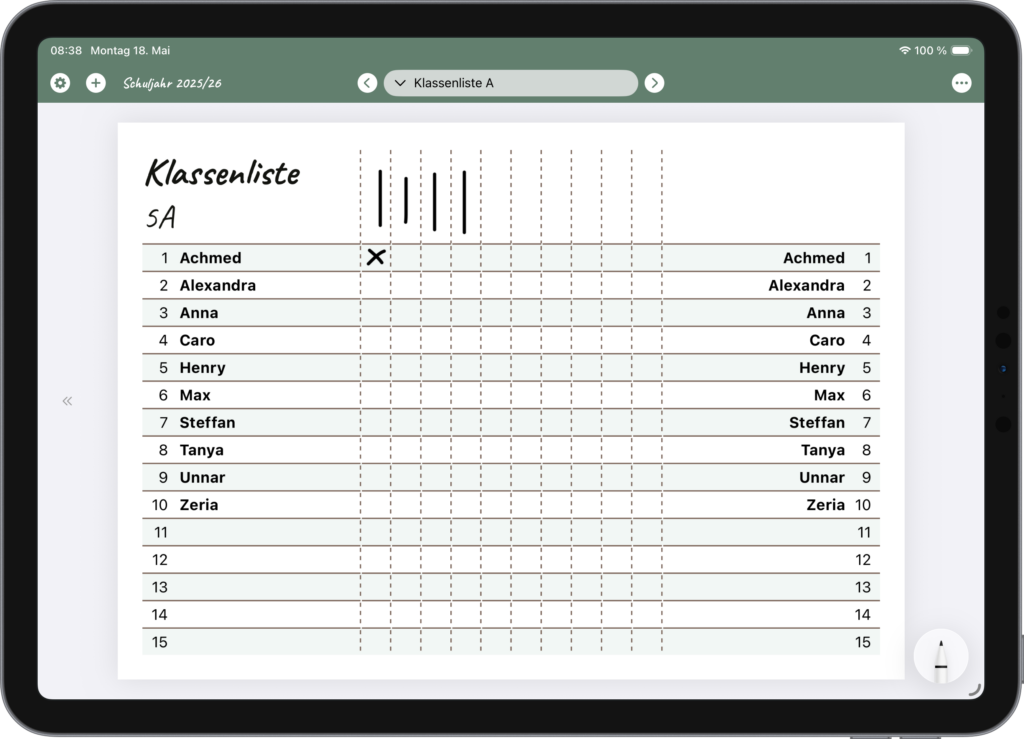Open the pencil tool button

pyautogui.click(x=940, y=656)
